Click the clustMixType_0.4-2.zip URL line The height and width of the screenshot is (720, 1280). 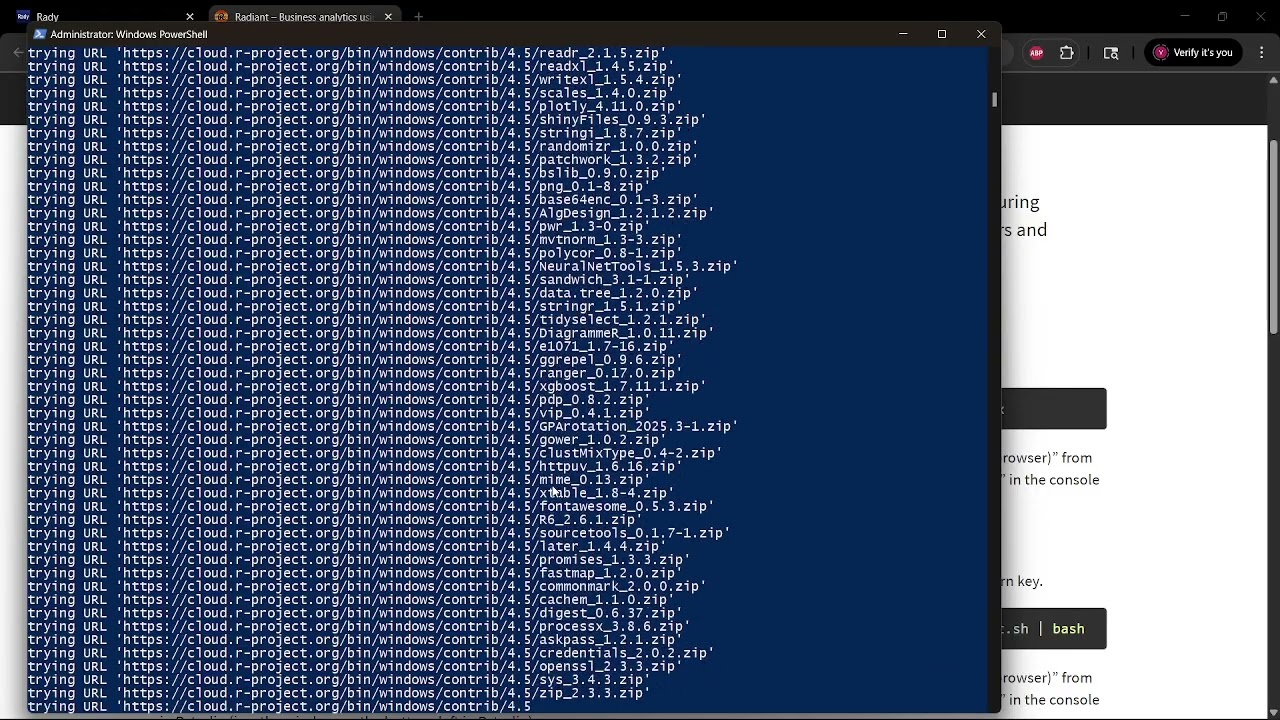[375, 453]
